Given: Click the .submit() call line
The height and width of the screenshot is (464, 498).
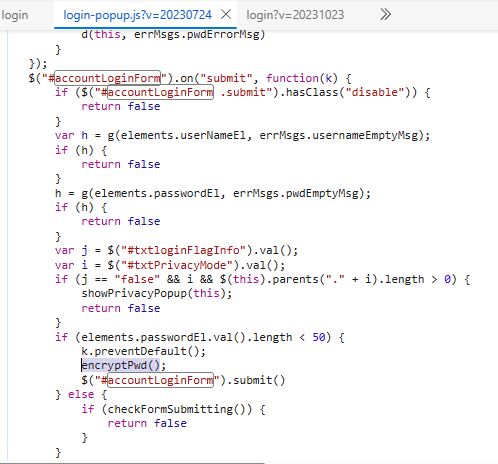Looking at the screenshot, I should [x=183, y=380].
